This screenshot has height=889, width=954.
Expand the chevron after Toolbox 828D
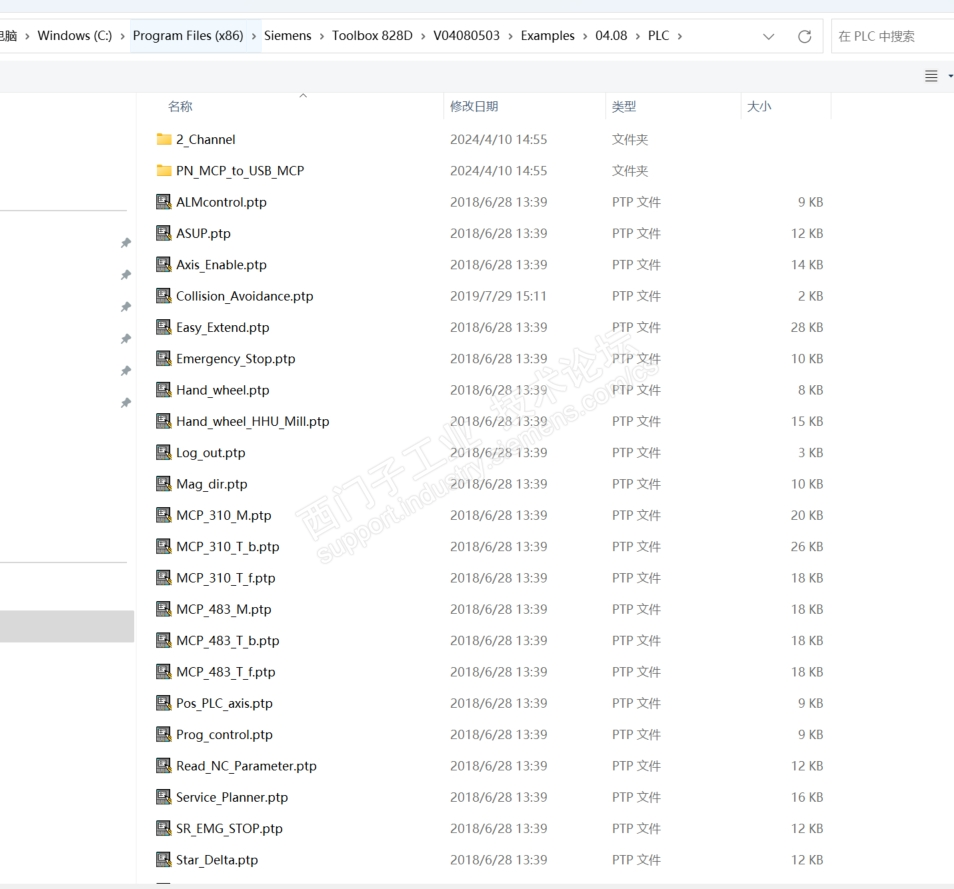pyautogui.click(x=423, y=36)
